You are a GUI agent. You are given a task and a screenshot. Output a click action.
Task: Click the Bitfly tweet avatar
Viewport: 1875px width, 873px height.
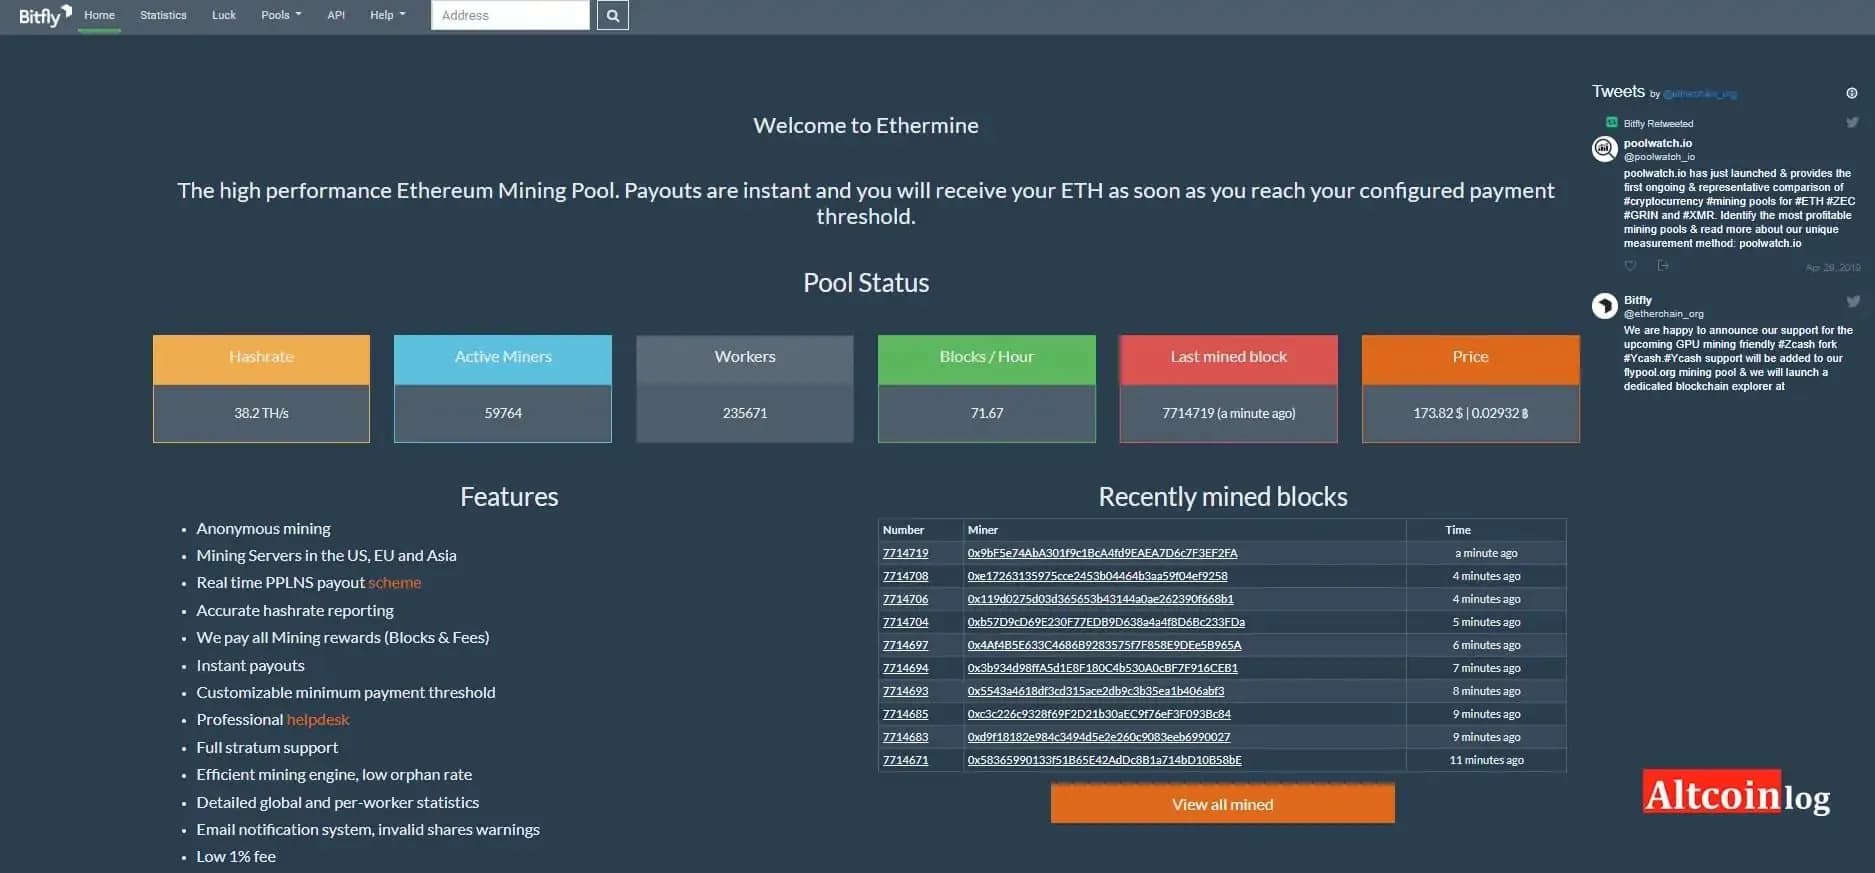click(1605, 306)
